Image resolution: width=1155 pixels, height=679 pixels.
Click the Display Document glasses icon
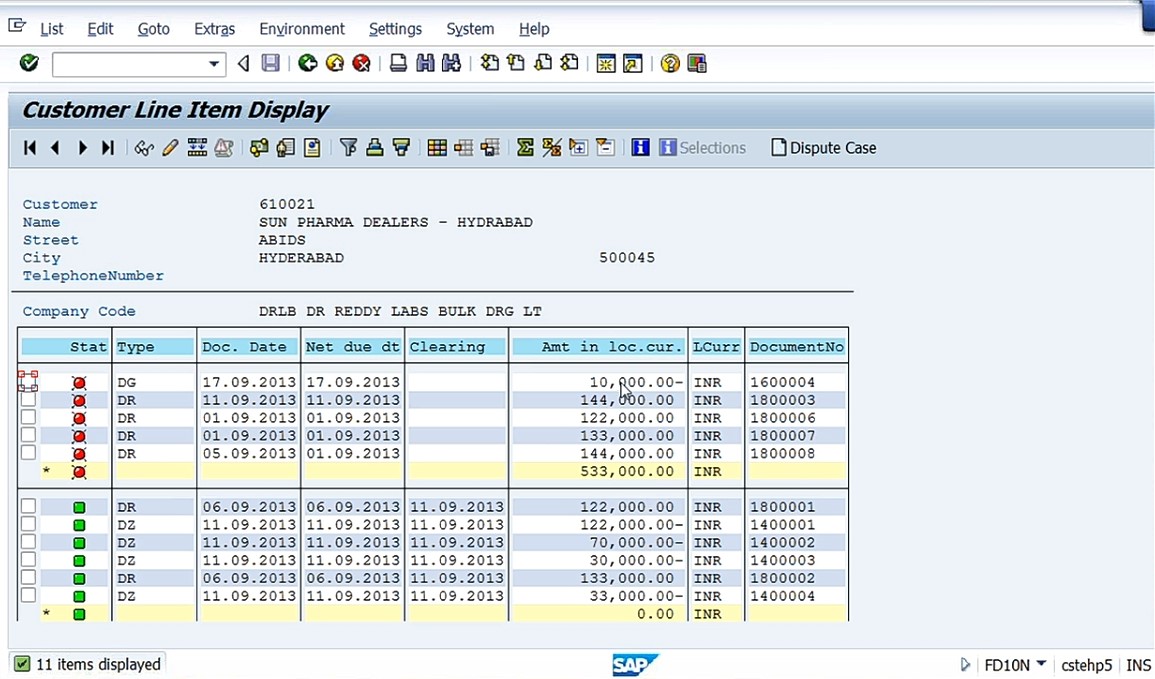(x=144, y=148)
